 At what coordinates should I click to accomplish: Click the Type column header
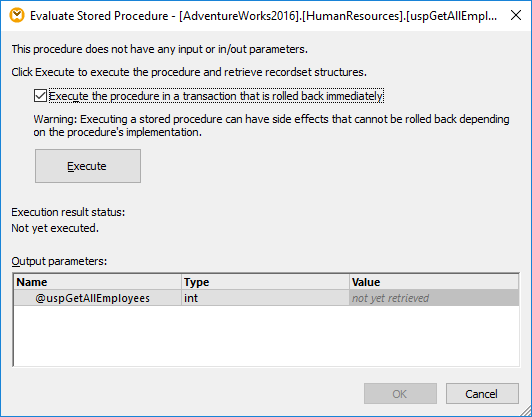(x=265, y=282)
